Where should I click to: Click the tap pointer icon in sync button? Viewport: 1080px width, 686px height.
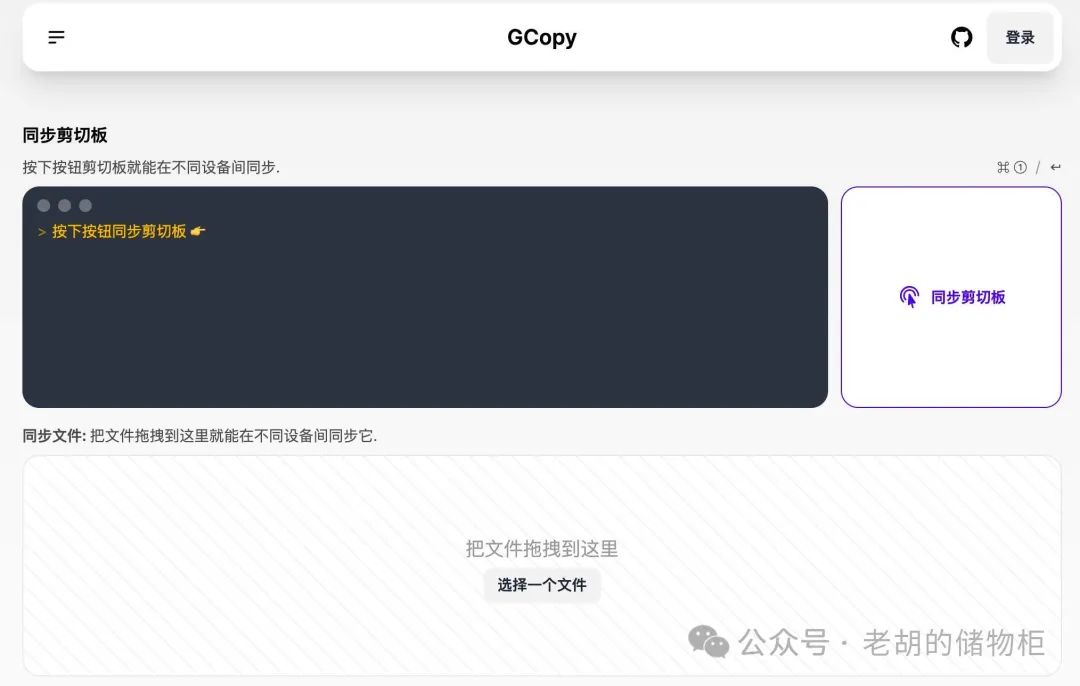pos(909,297)
